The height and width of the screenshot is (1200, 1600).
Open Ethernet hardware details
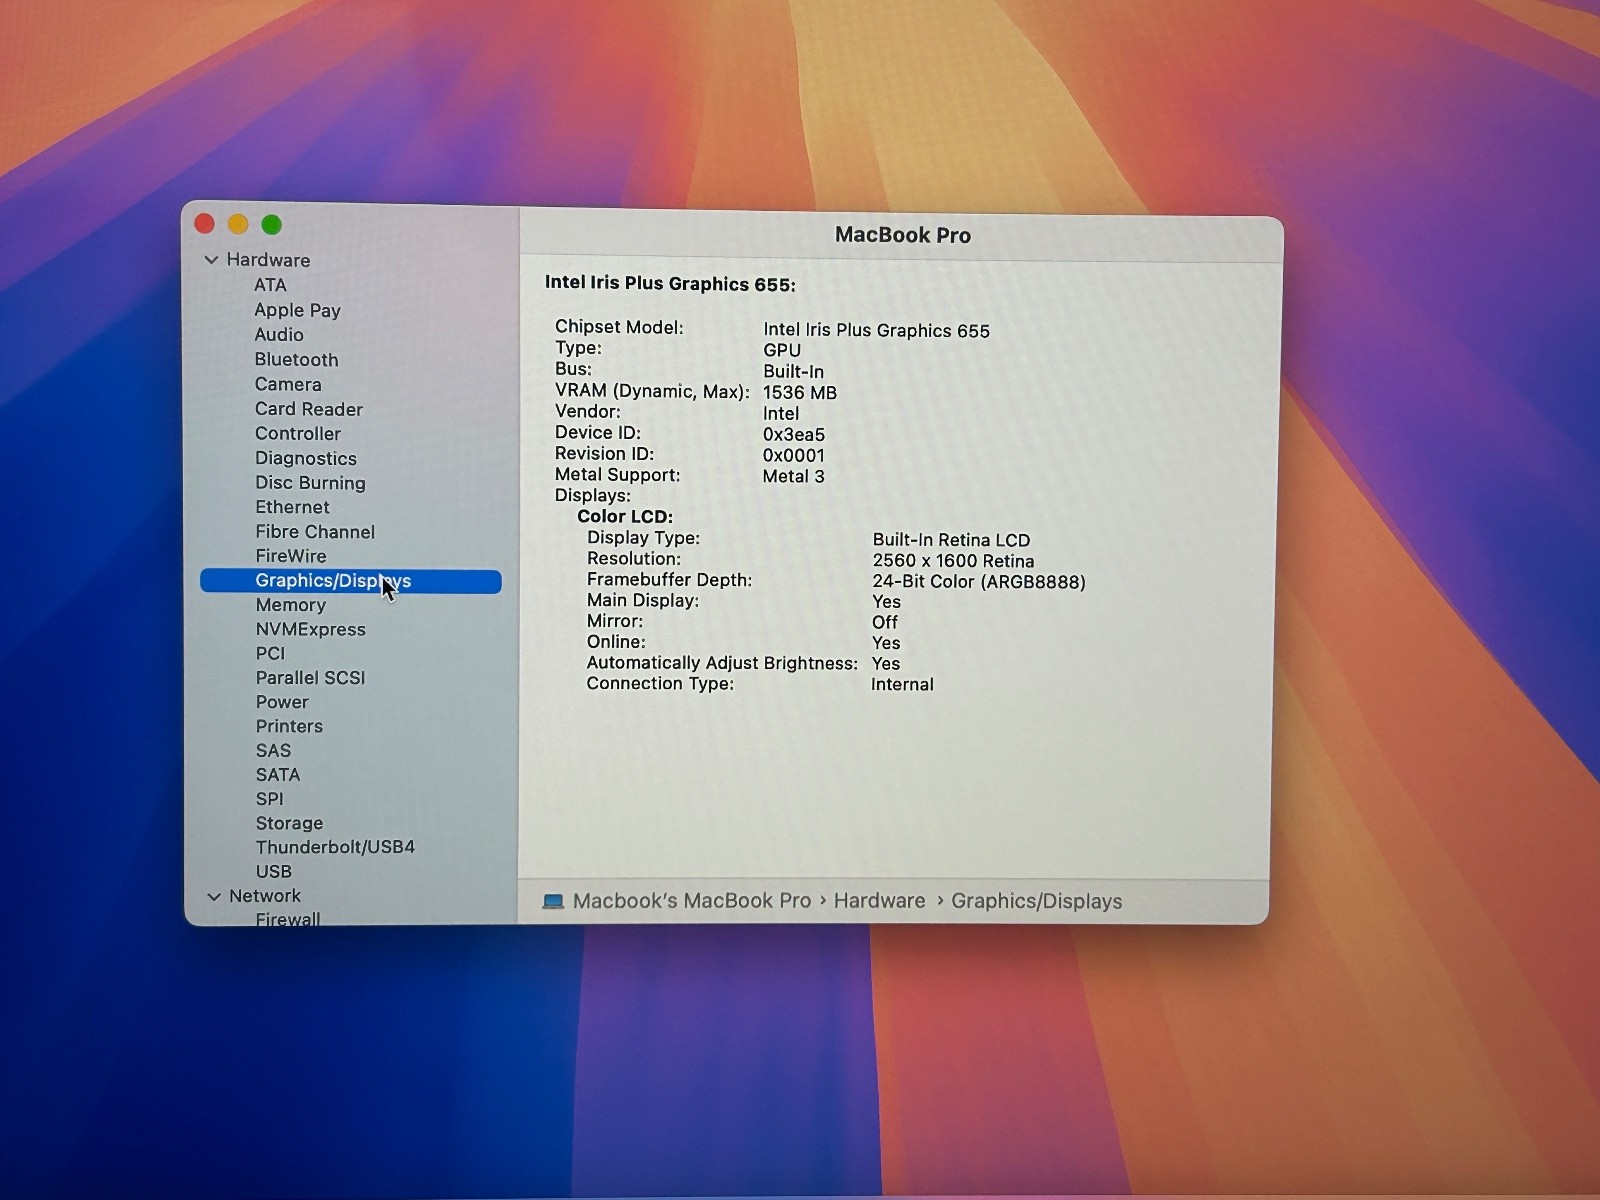(x=292, y=507)
